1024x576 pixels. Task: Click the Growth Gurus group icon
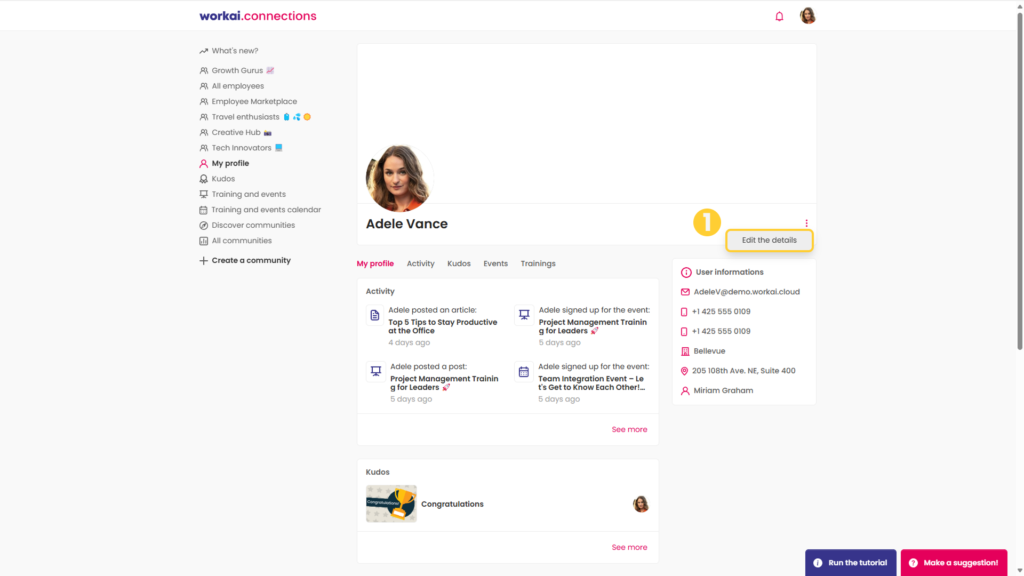point(204,71)
